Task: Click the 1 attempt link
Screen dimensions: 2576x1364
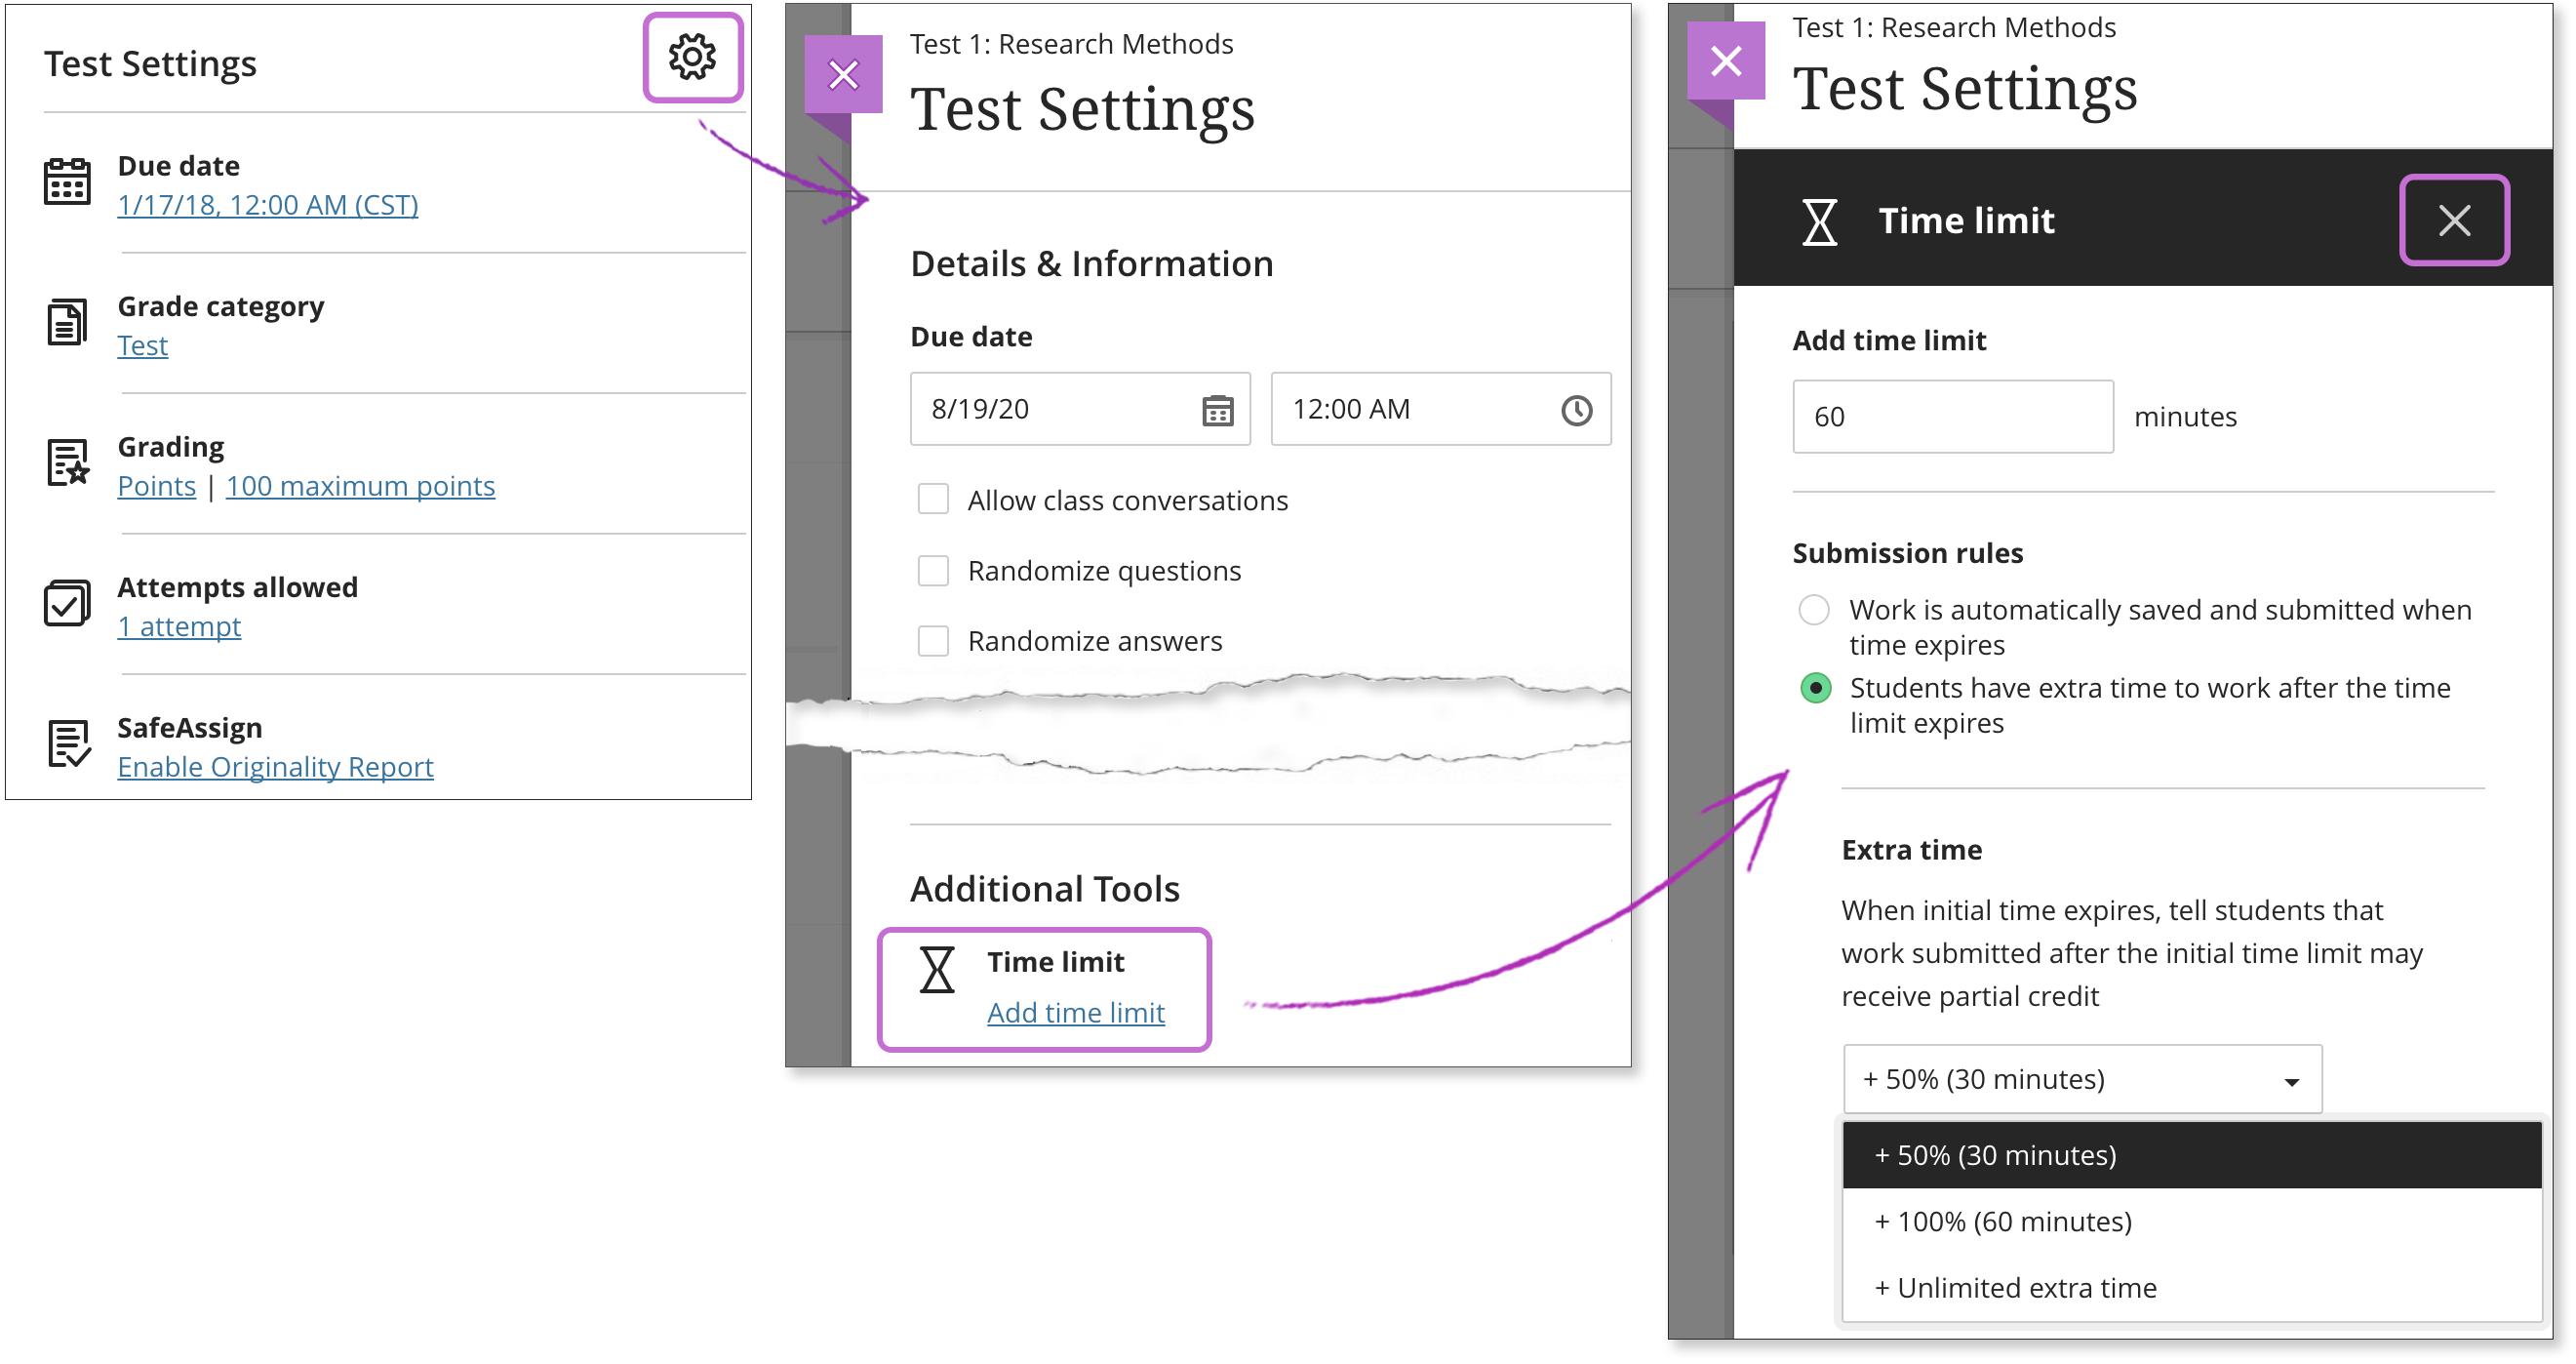Action: tap(179, 626)
